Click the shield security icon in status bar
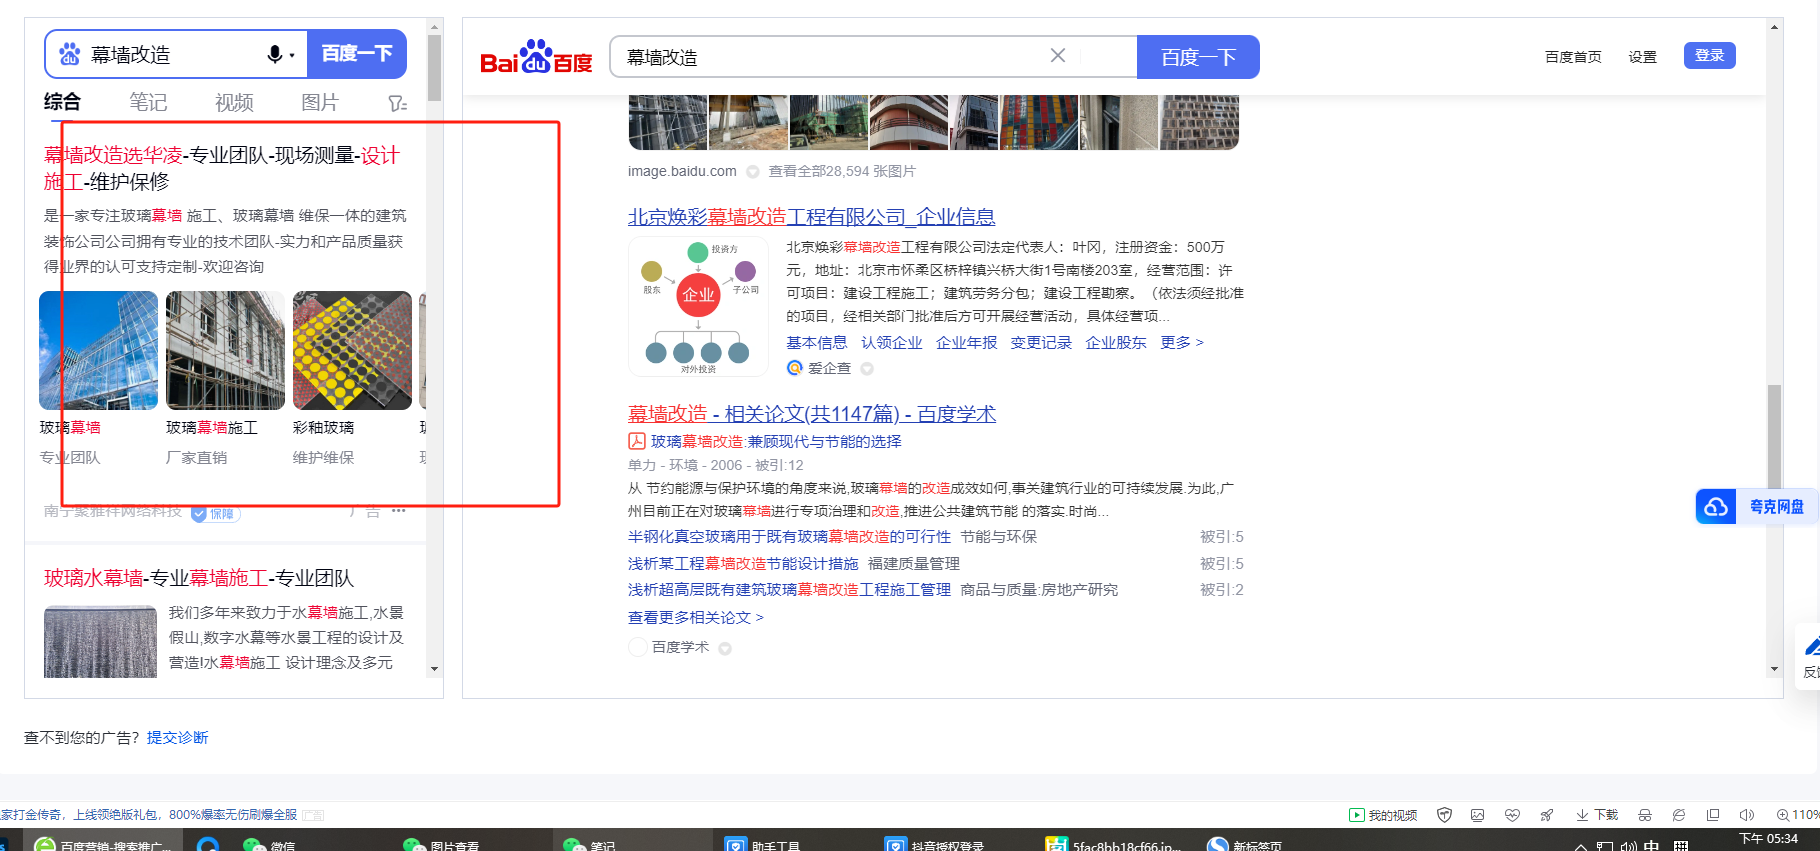 (x=1444, y=815)
